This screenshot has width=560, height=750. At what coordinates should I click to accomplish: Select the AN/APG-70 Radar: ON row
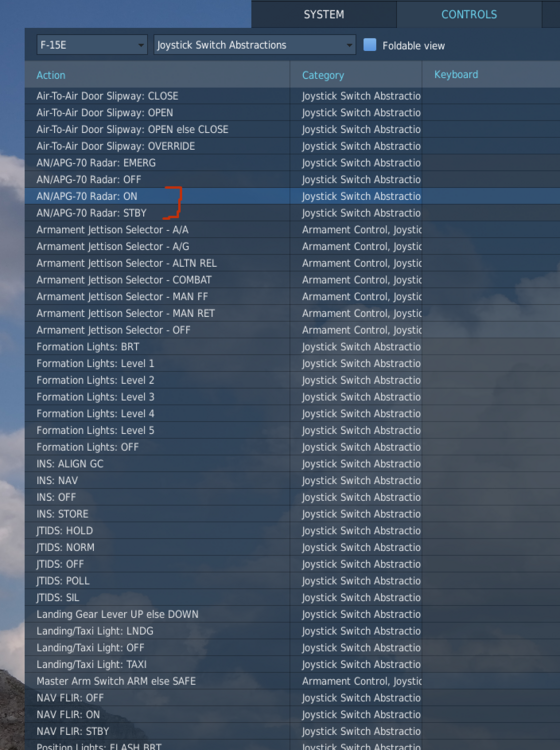point(292,196)
